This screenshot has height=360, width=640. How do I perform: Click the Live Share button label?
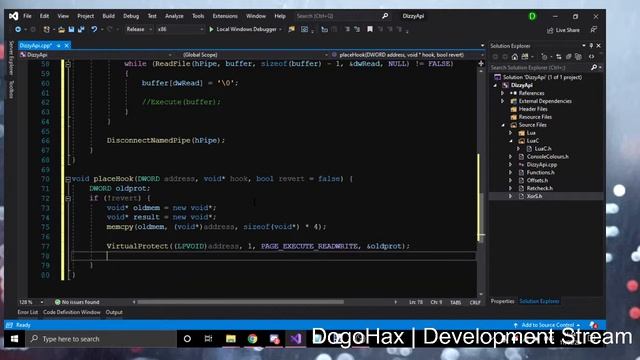568,30
